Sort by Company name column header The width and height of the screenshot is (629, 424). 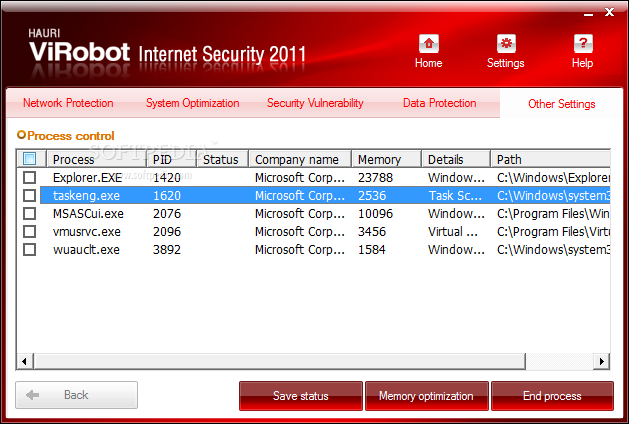pos(300,159)
